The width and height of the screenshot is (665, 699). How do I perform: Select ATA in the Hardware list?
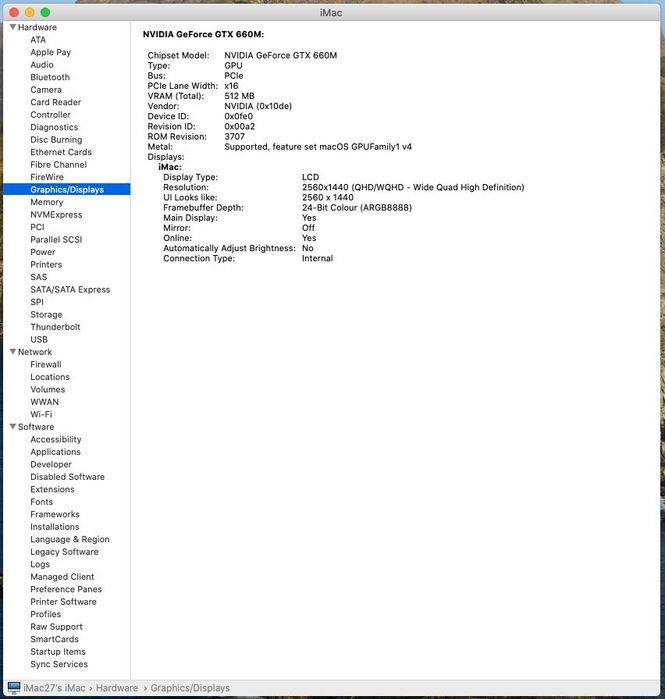pos(38,40)
